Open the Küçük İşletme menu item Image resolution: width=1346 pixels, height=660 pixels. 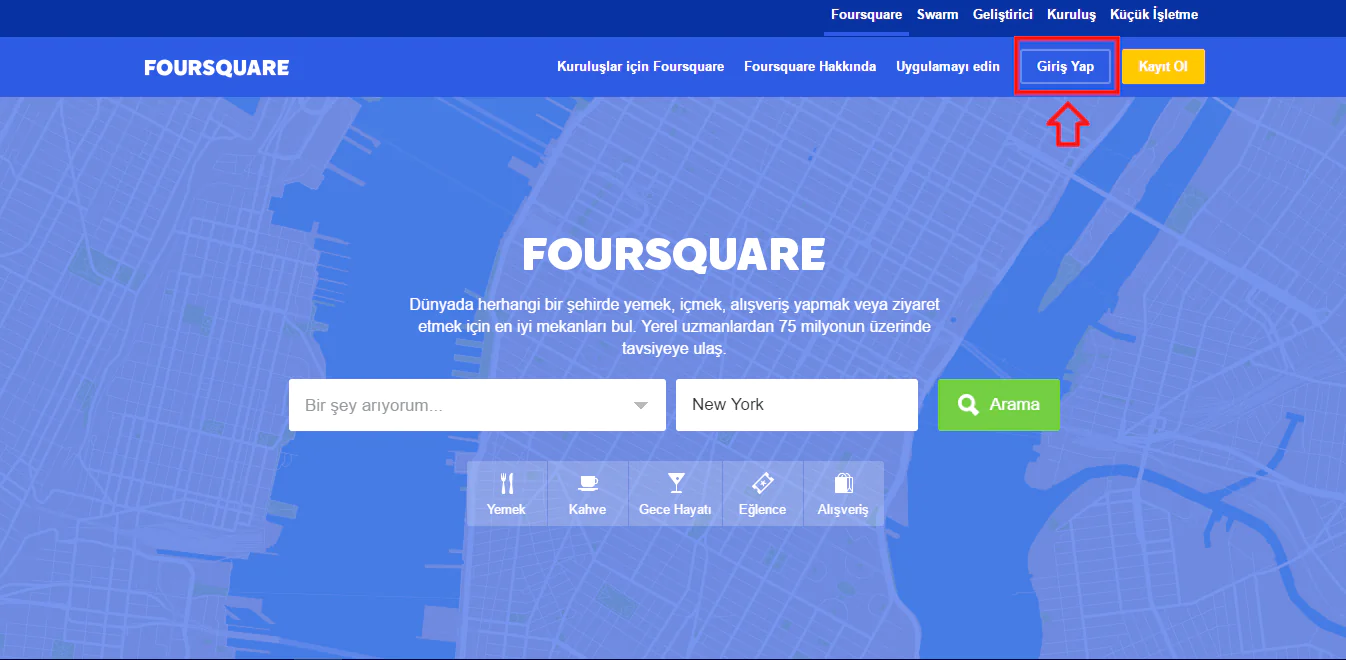1154,15
